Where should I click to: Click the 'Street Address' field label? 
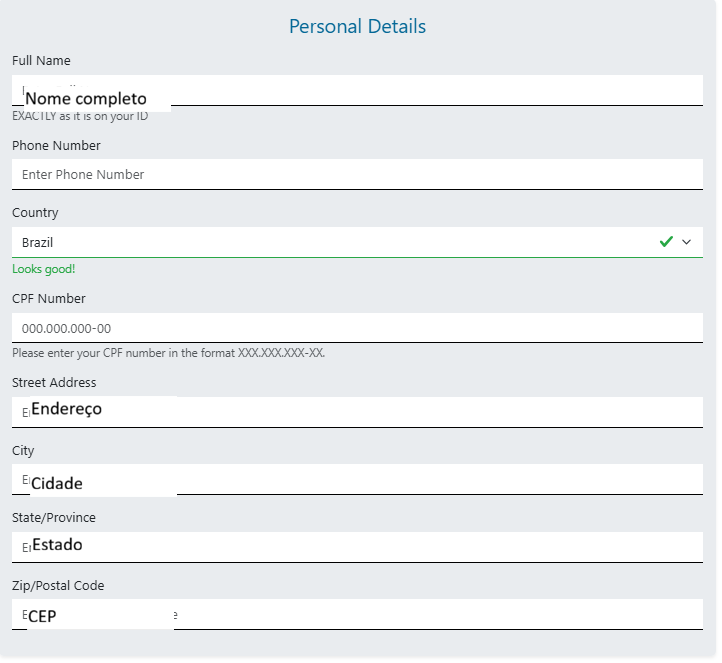point(54,383)
